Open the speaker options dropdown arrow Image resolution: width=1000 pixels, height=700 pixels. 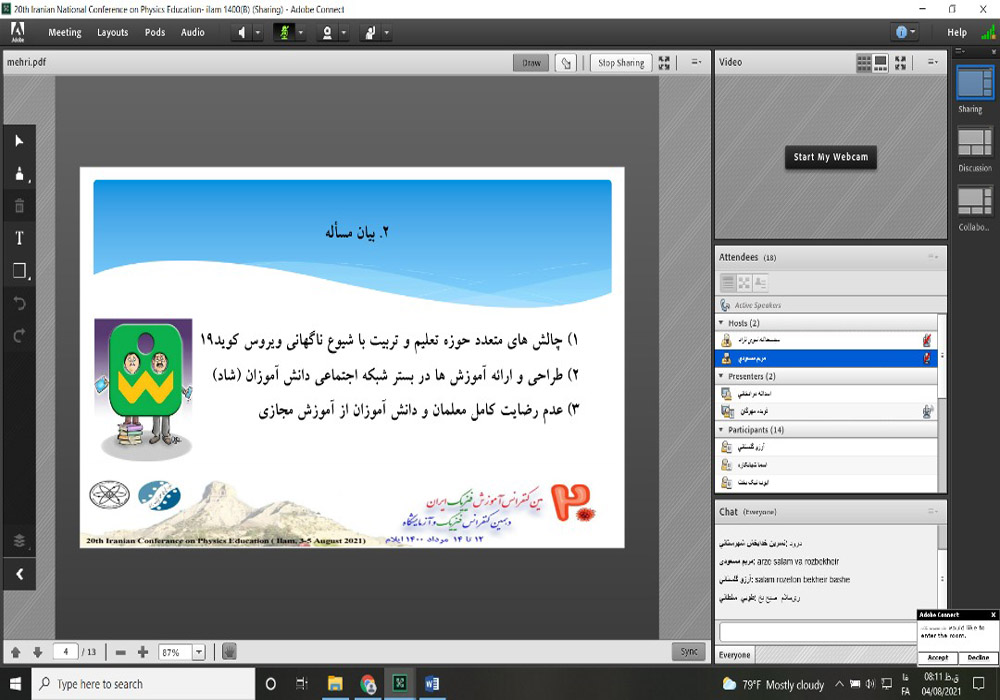point(258,32)
